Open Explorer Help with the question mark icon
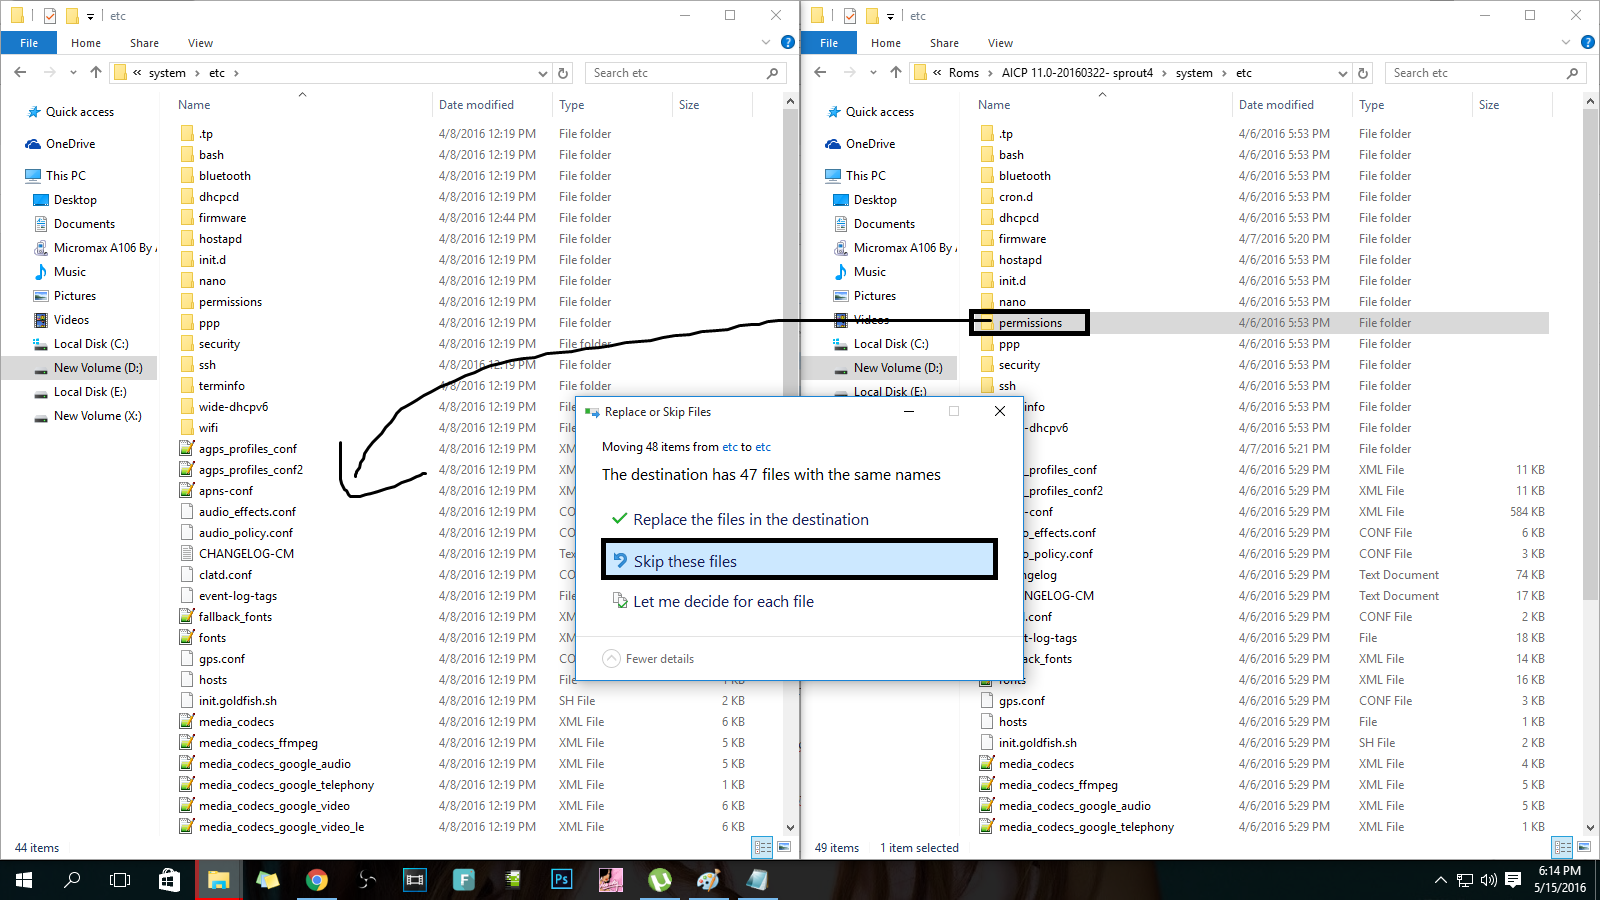The height and width of the screenshot is (900, 1600). coord(787,42)
